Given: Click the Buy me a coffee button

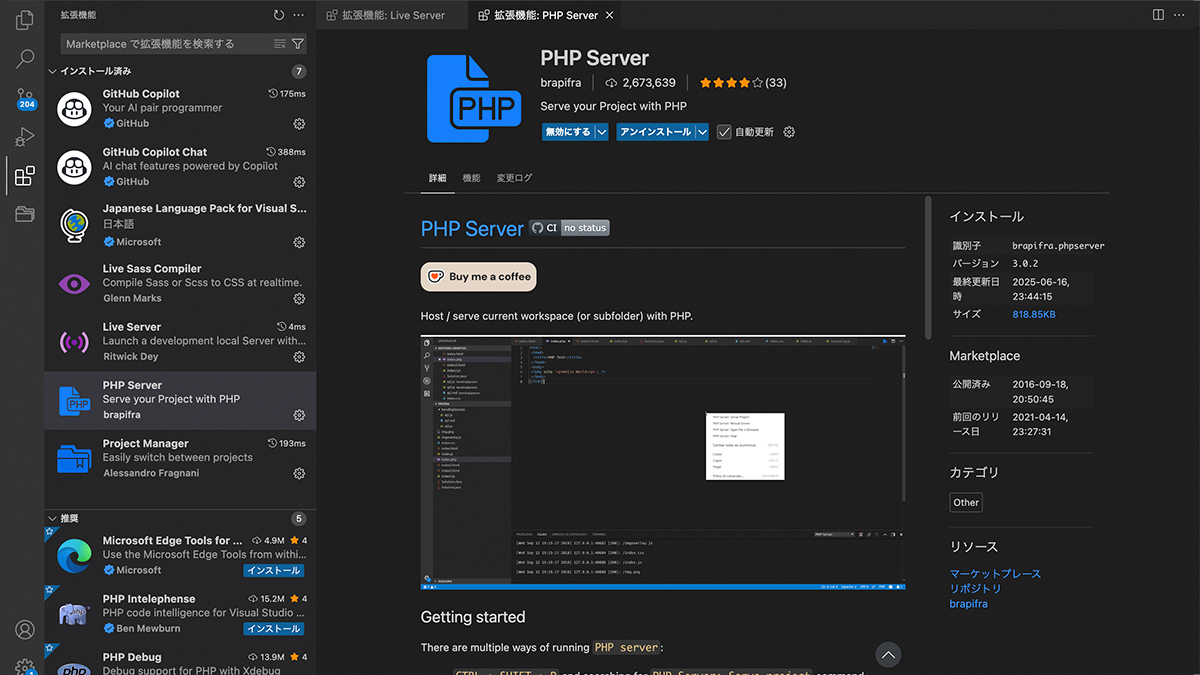Looking at the screenshot, I should (x=479, y=277).
